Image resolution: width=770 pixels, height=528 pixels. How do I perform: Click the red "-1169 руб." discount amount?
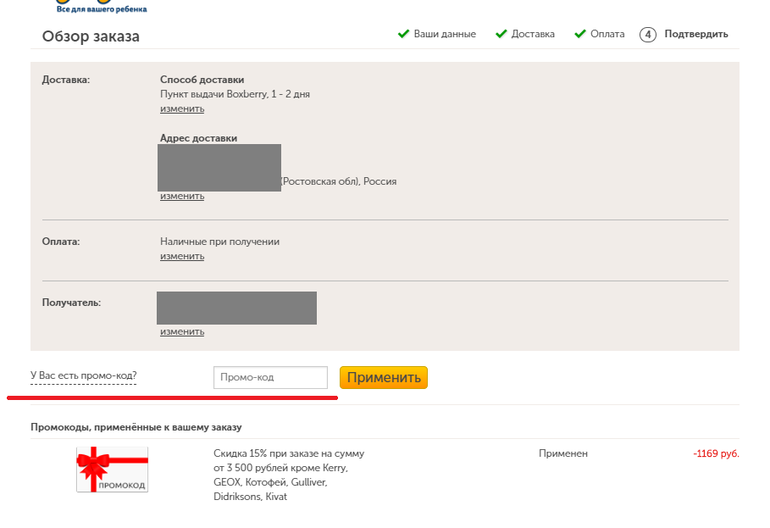pyautogui.click(x=715, y=454)
